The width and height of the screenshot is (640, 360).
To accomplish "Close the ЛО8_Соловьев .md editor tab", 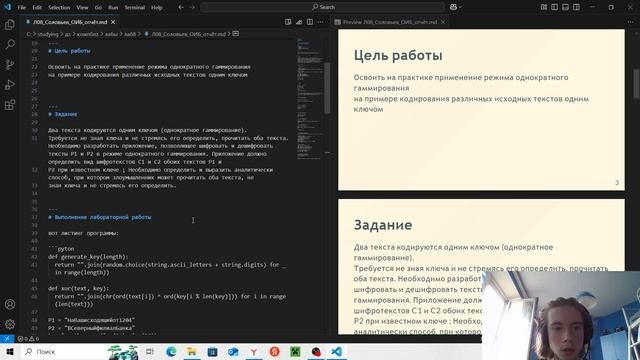I will tap(113, 22).
